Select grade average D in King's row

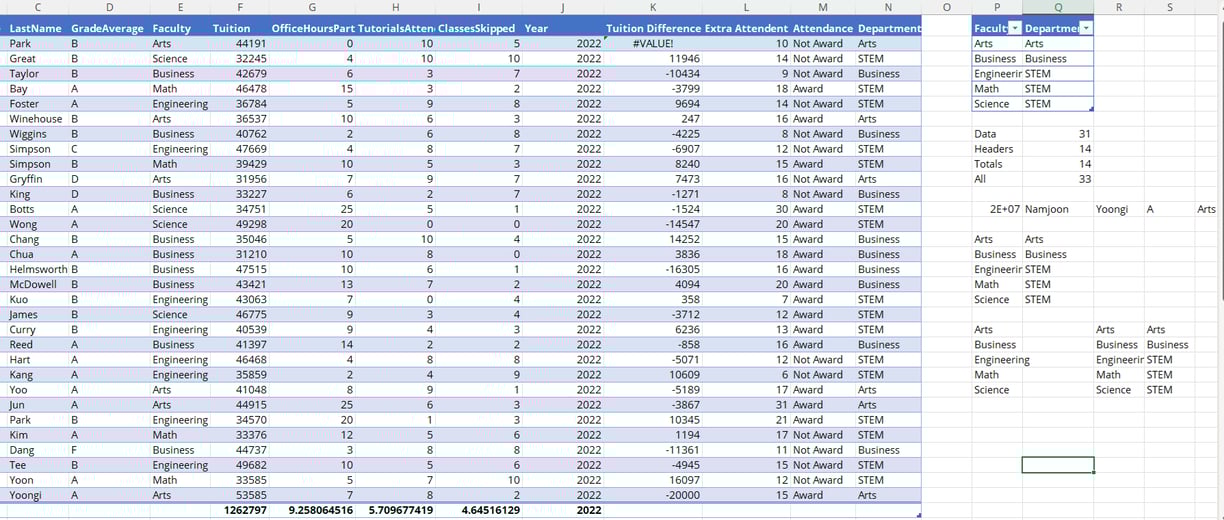pyautogui.click(x=109, y=194)
